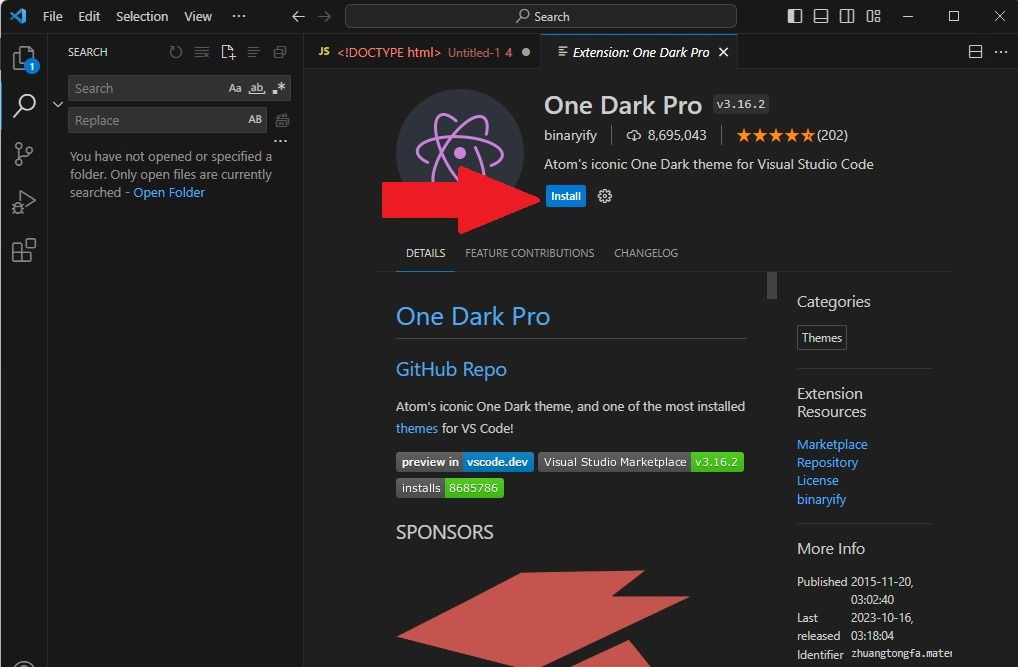Click inside the Replace input field
1018x667 pixels.
coord(150,120)
